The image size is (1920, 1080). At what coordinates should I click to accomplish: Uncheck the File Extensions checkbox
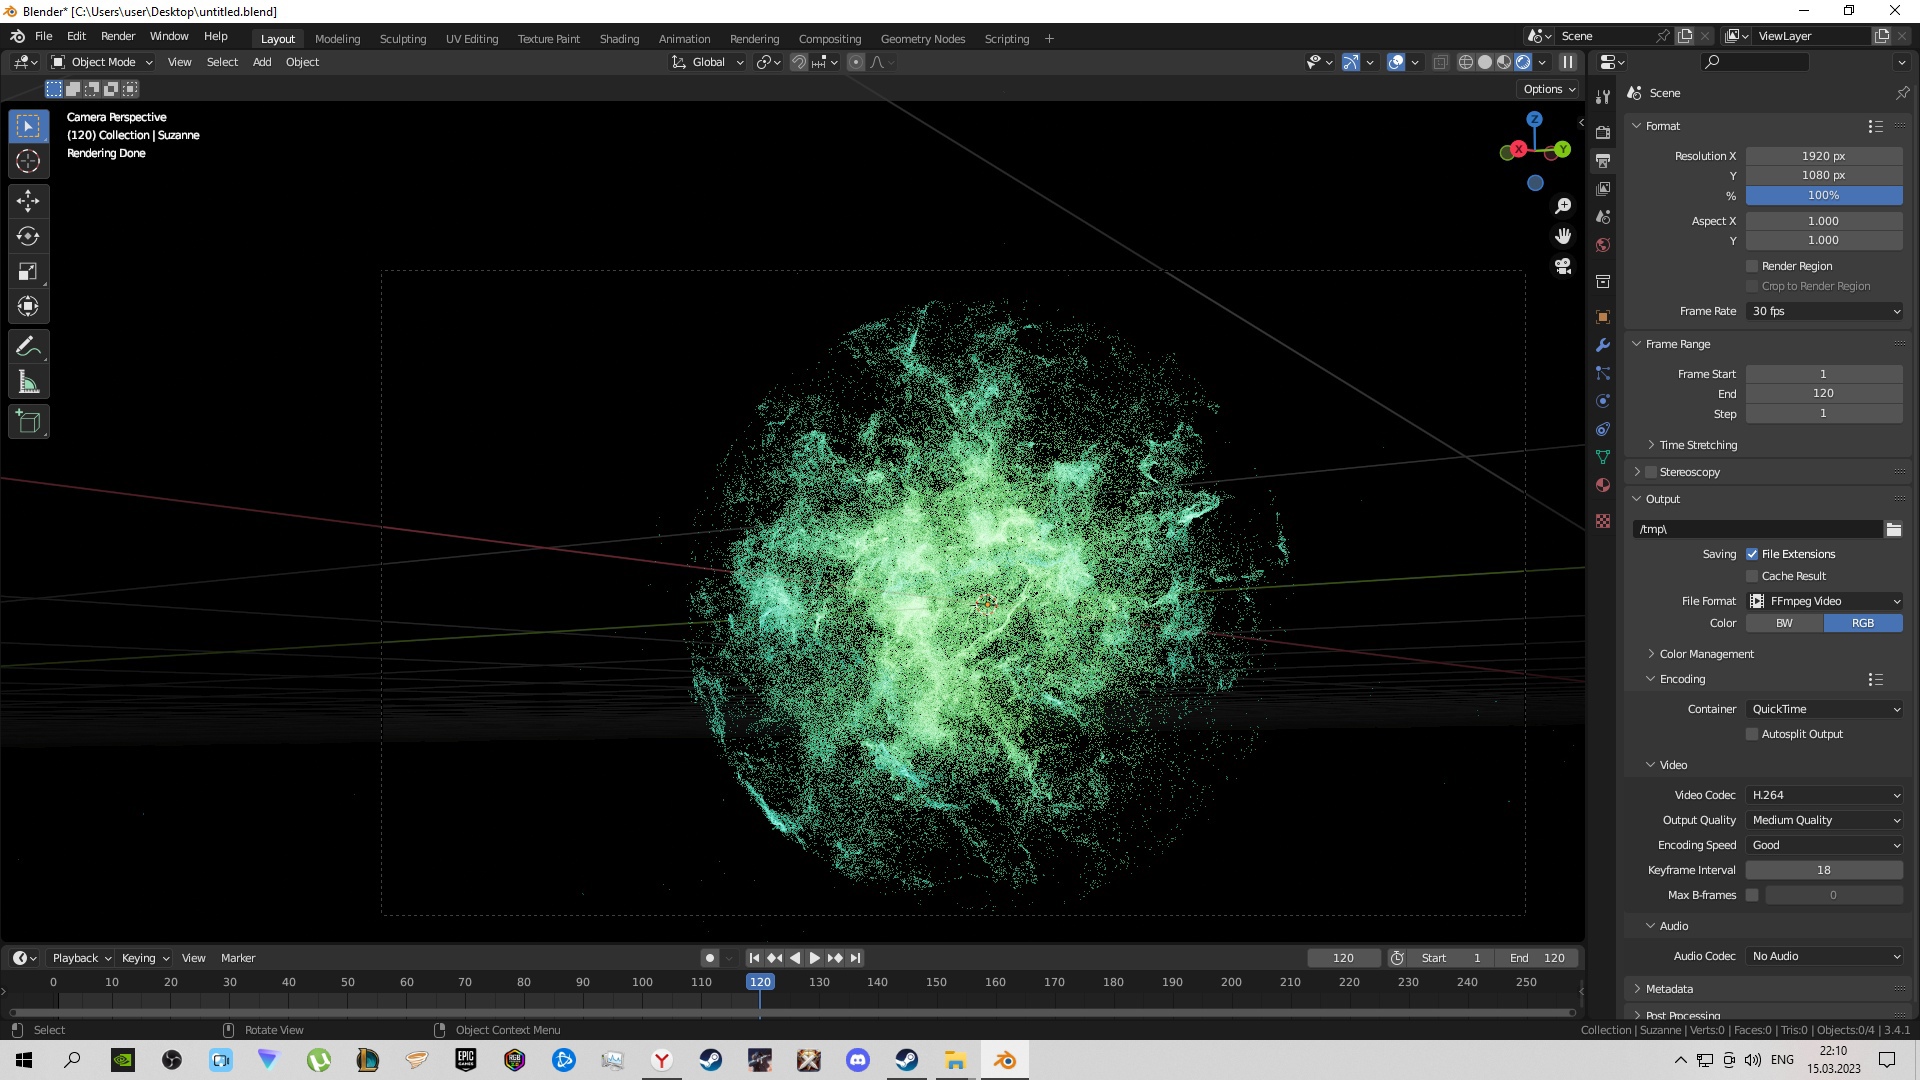click(x=1752, y=554)
